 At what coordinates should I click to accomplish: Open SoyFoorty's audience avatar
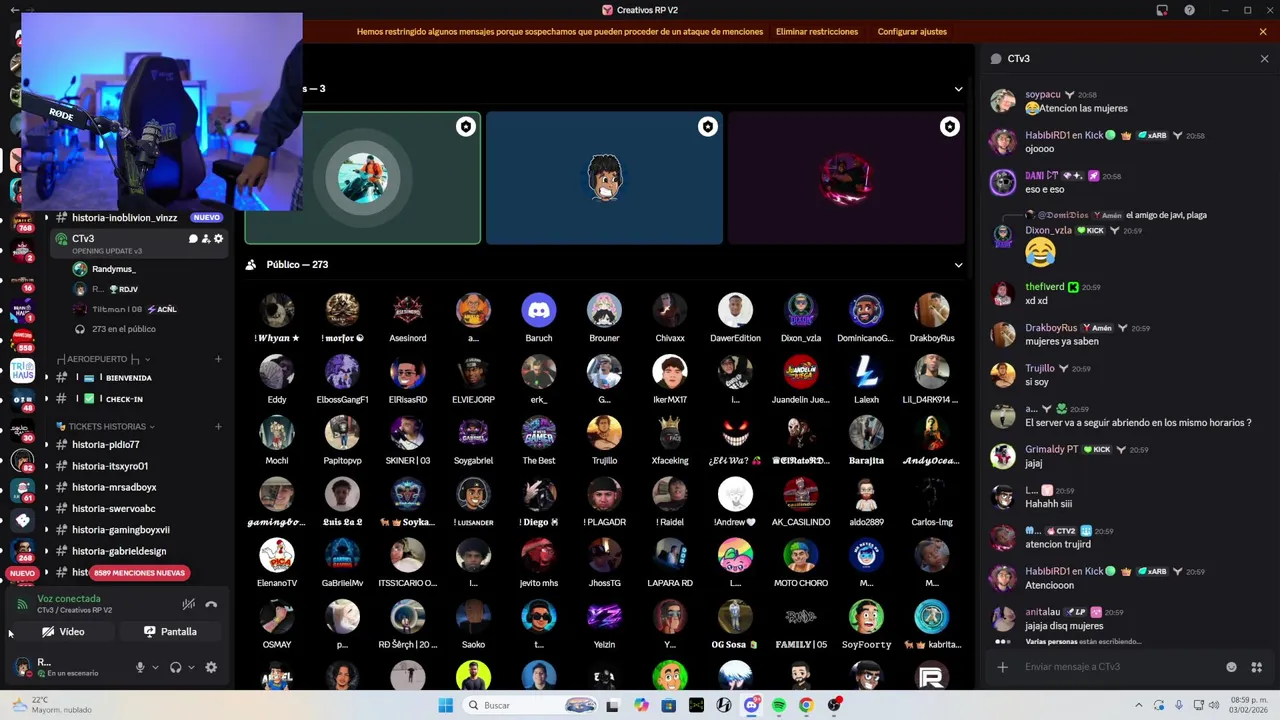[866, 617]
